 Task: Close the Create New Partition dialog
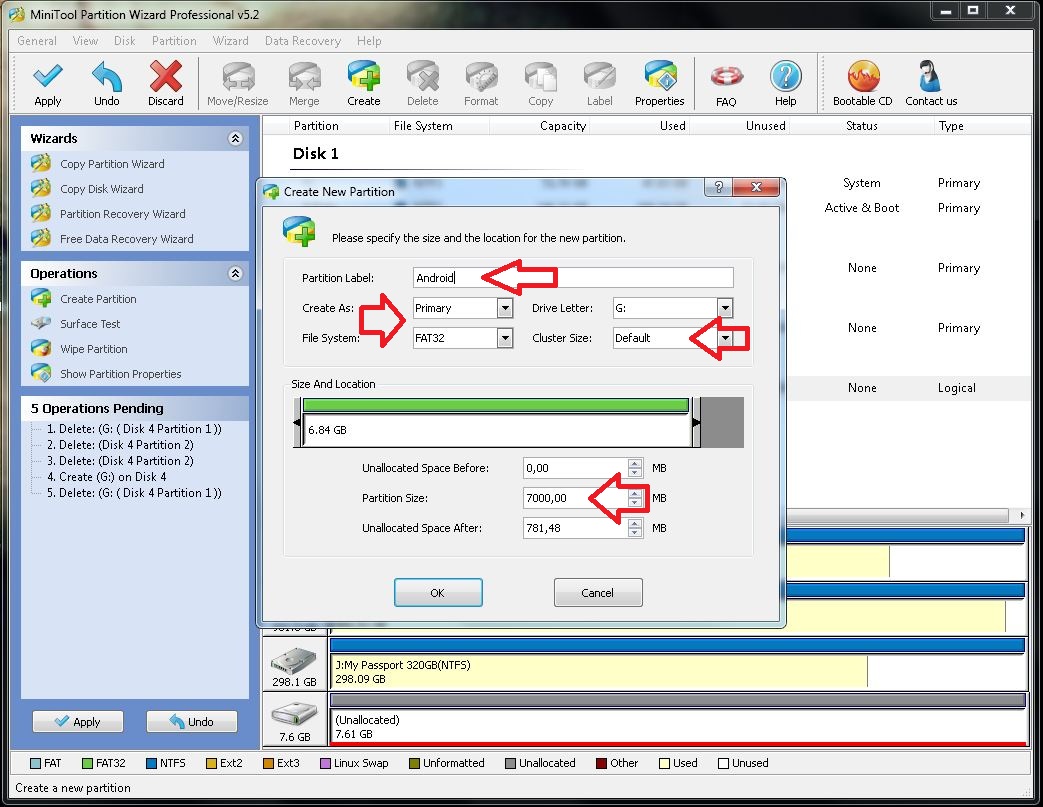coord(756,187)
